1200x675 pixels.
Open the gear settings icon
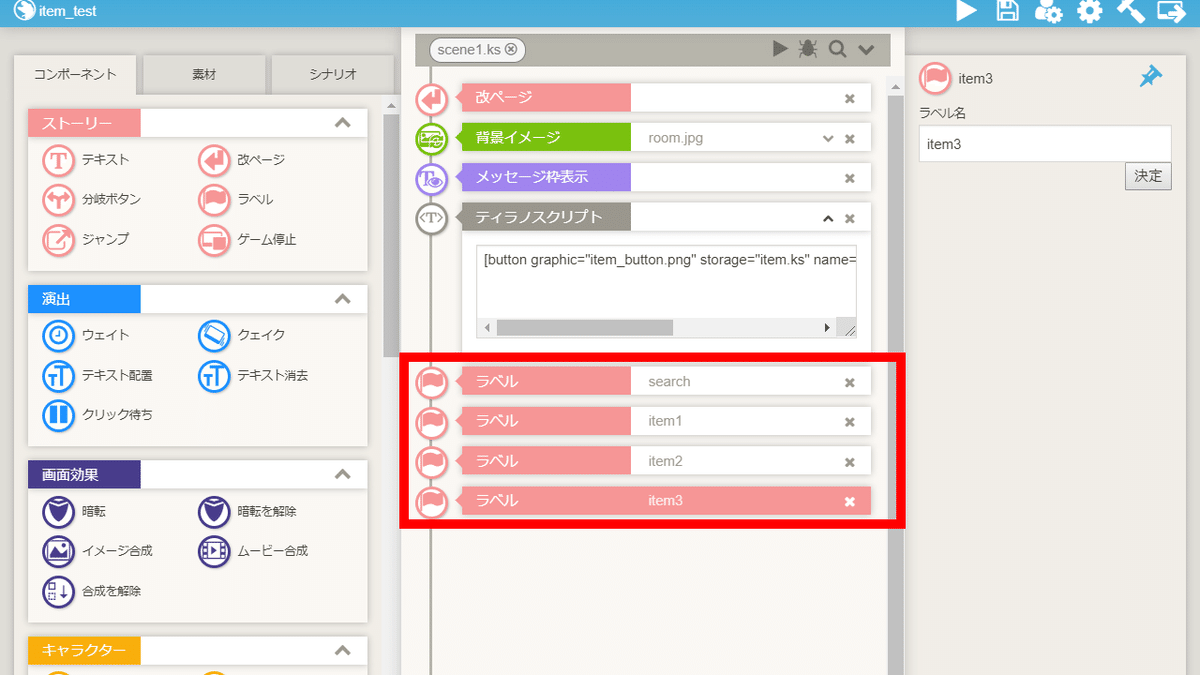(x=1089, y=11)
